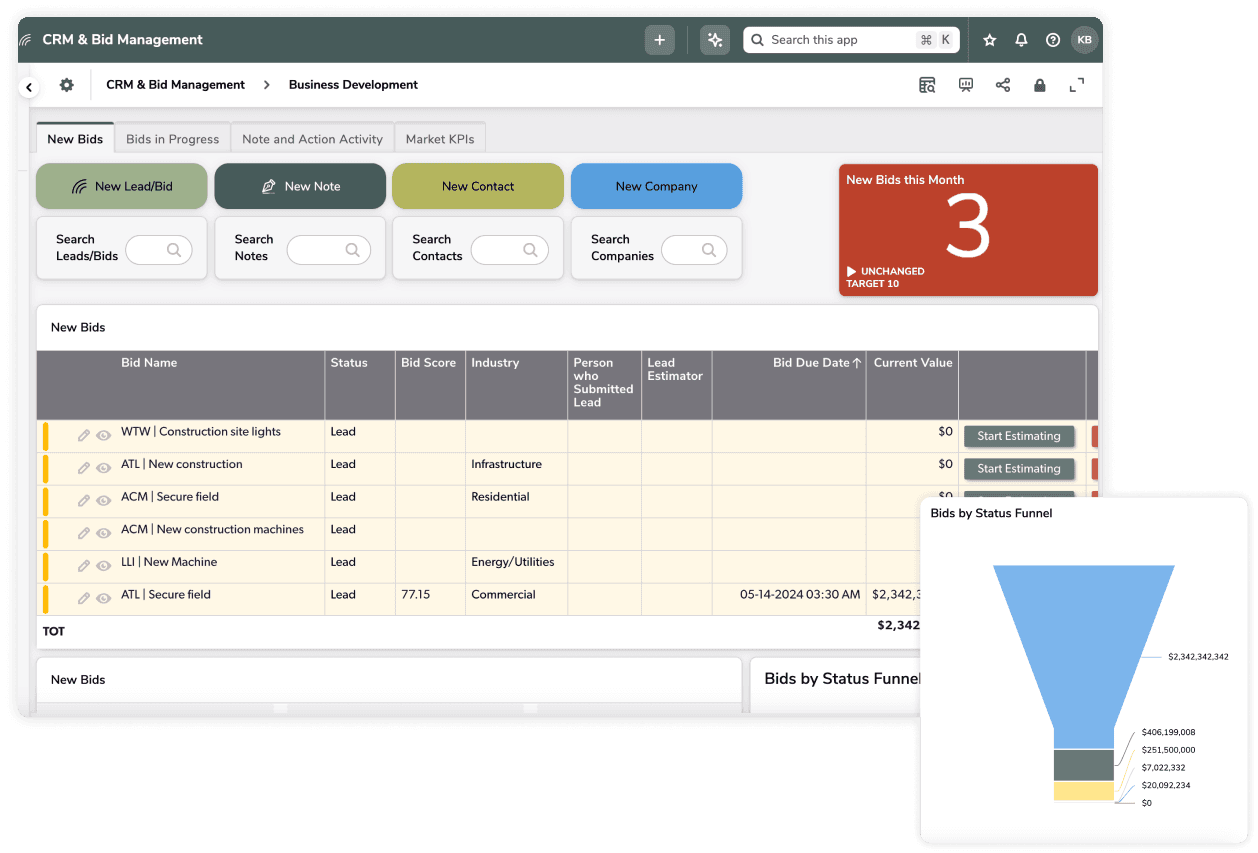1258x853 pixels.
Task: Open the Note and Action Activity tab
Action: 312,139
